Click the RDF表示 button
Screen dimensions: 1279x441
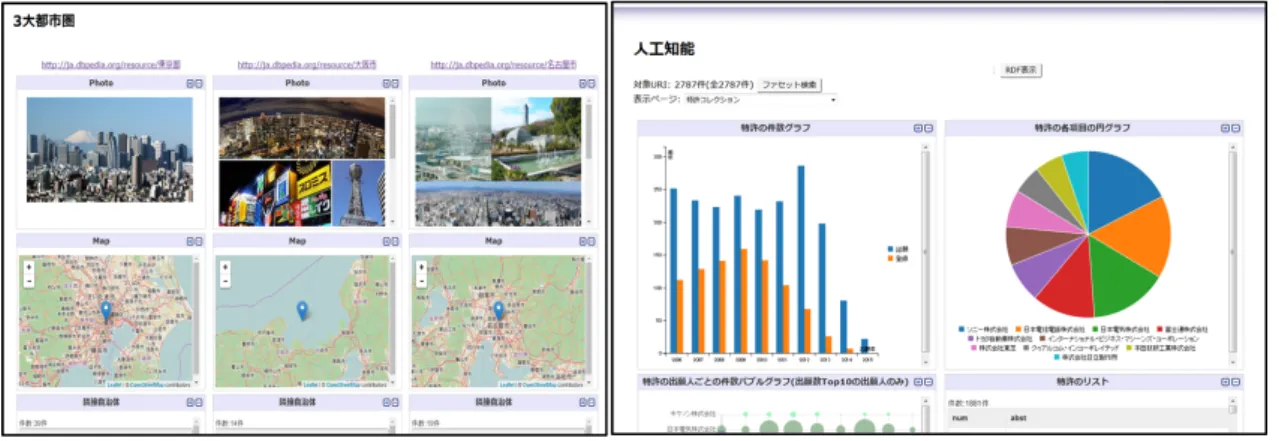click(1019, 70)
